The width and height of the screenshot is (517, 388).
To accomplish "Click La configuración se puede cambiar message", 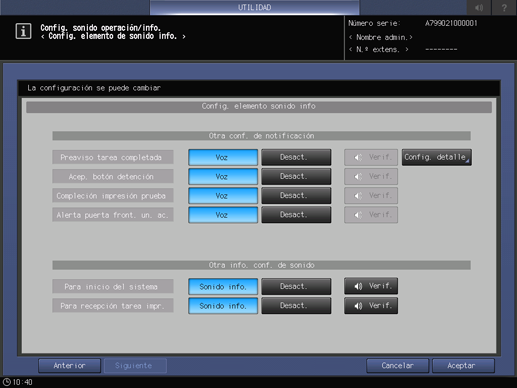I will [94, 88].
